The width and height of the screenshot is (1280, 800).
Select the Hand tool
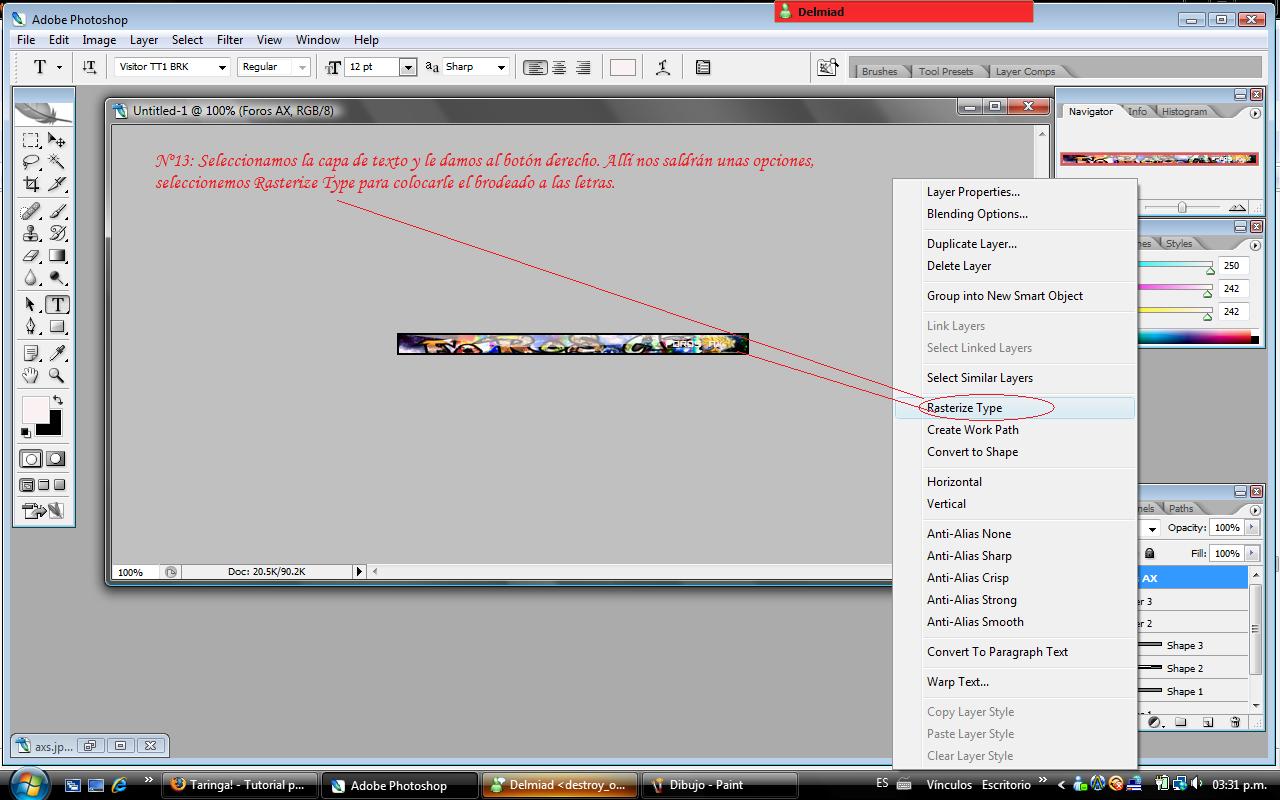point(31,375)
